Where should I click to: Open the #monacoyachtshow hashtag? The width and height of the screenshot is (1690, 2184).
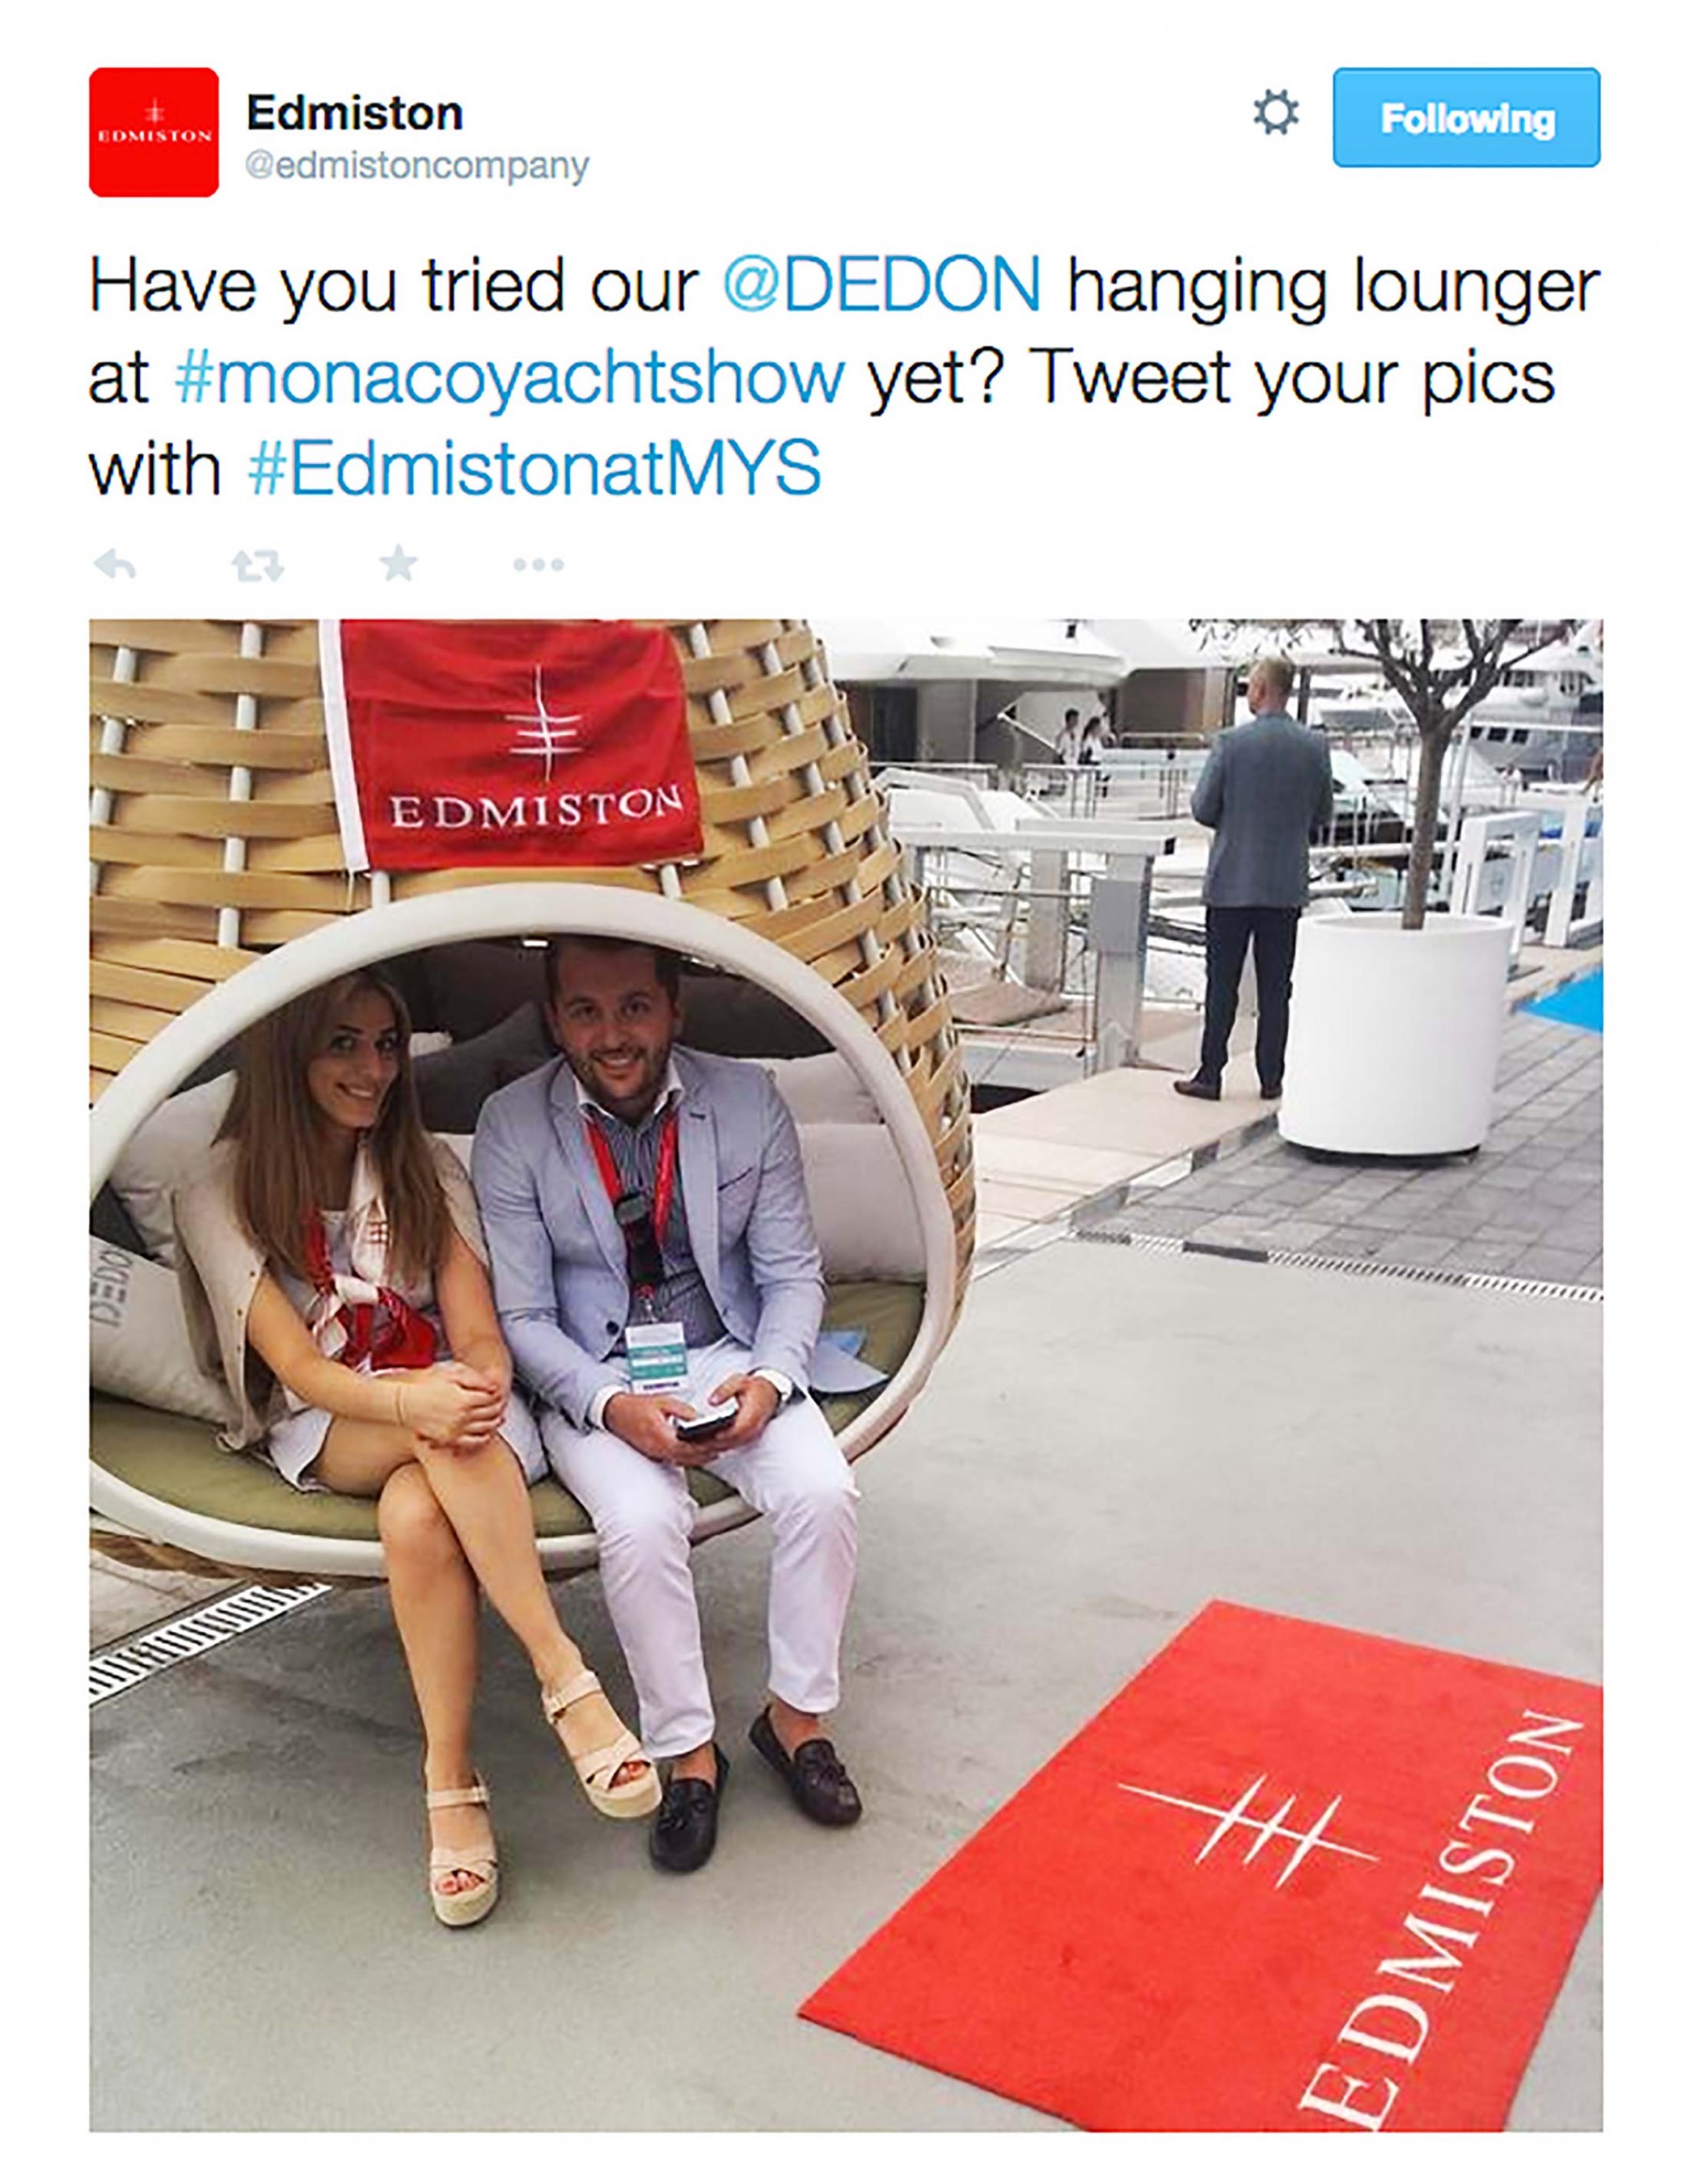pos(510,379)
